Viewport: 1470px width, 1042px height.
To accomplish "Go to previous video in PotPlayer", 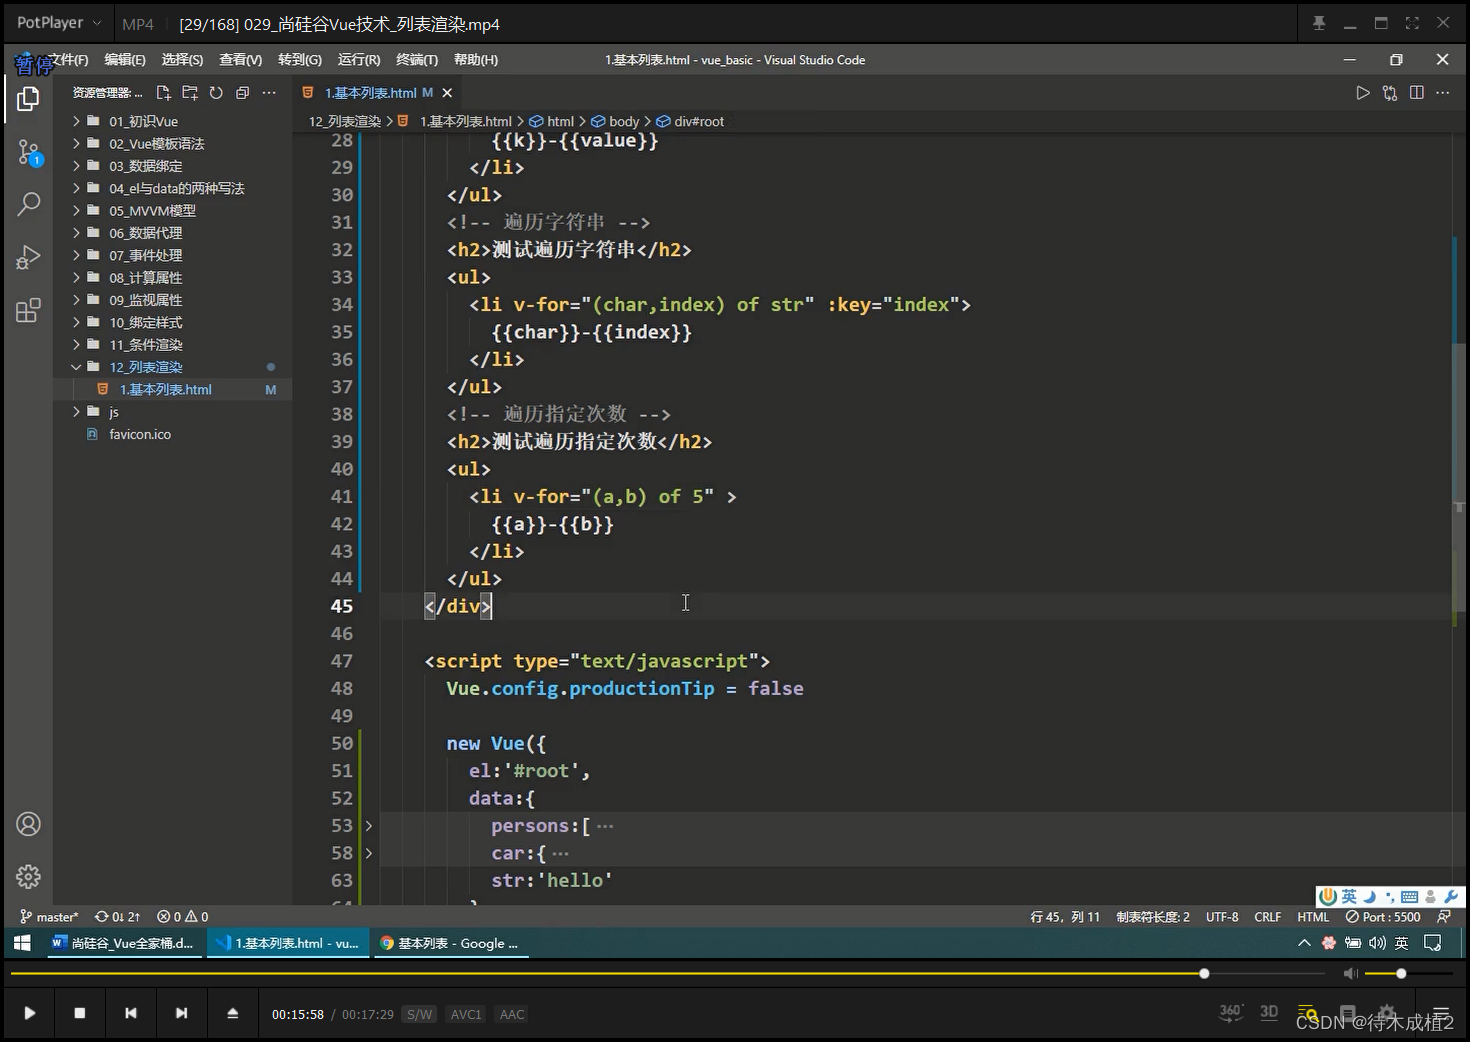I will [x=131, y=1013].
